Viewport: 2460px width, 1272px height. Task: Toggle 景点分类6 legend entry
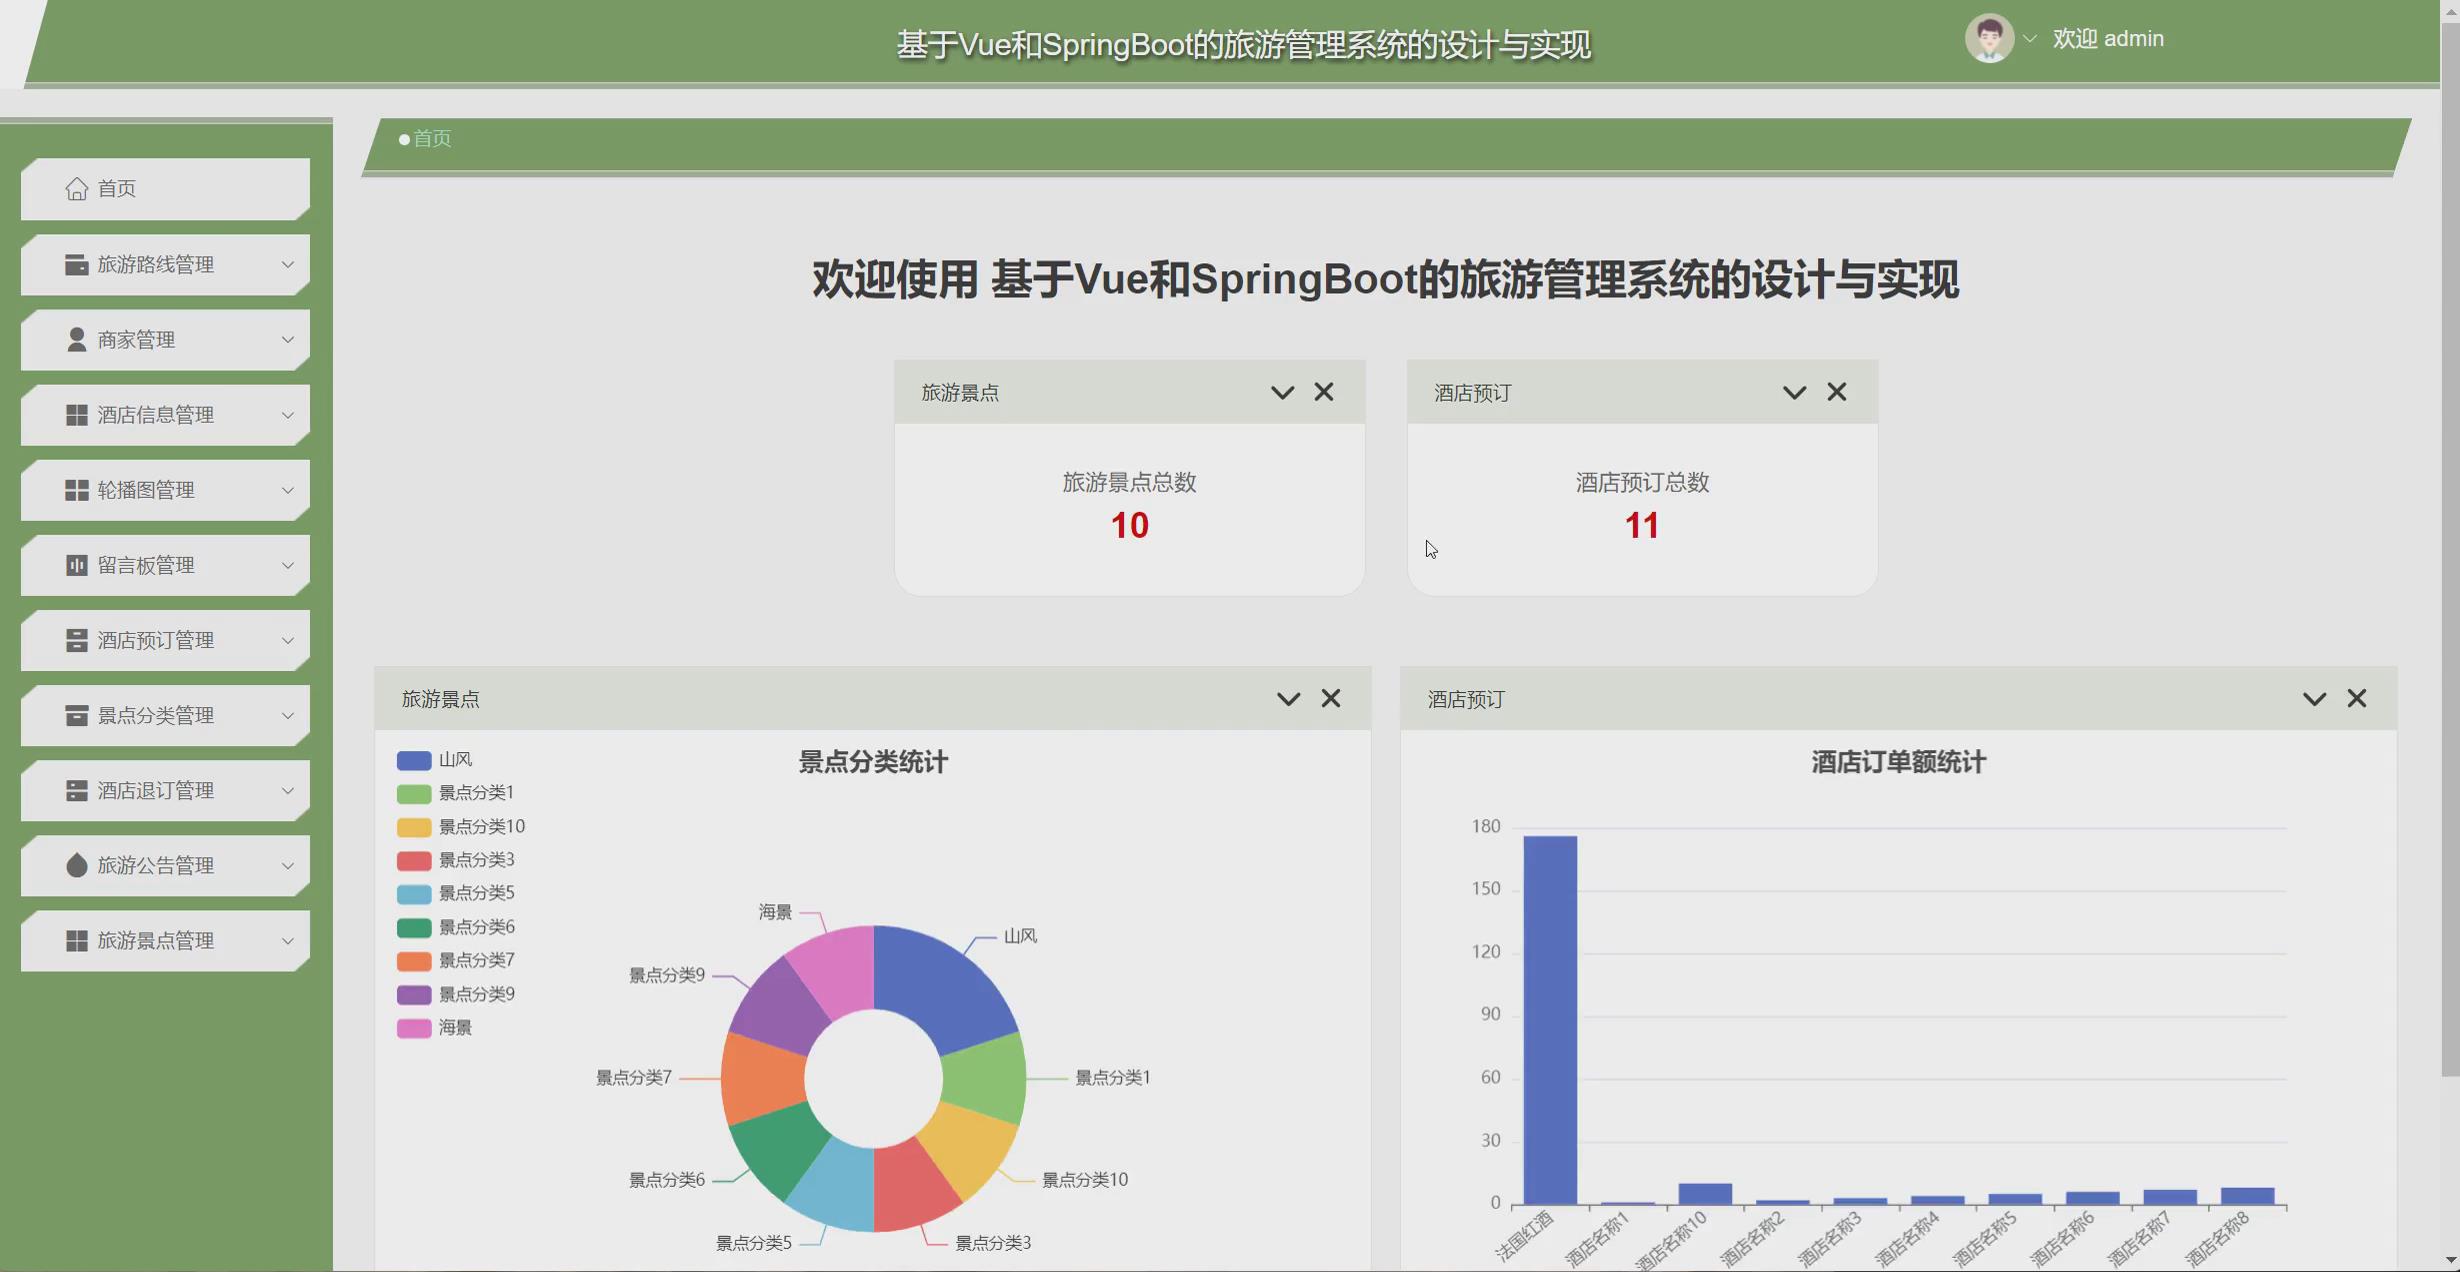click(x=455, y=927)
